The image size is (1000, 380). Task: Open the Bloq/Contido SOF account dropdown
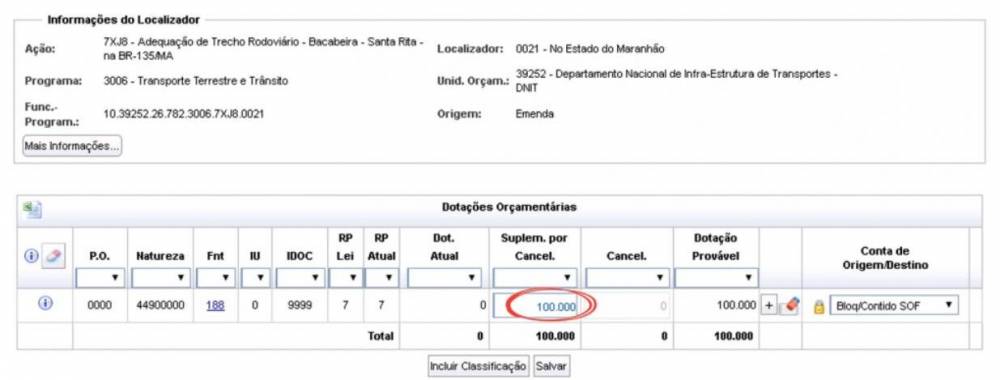coord(893,306)
